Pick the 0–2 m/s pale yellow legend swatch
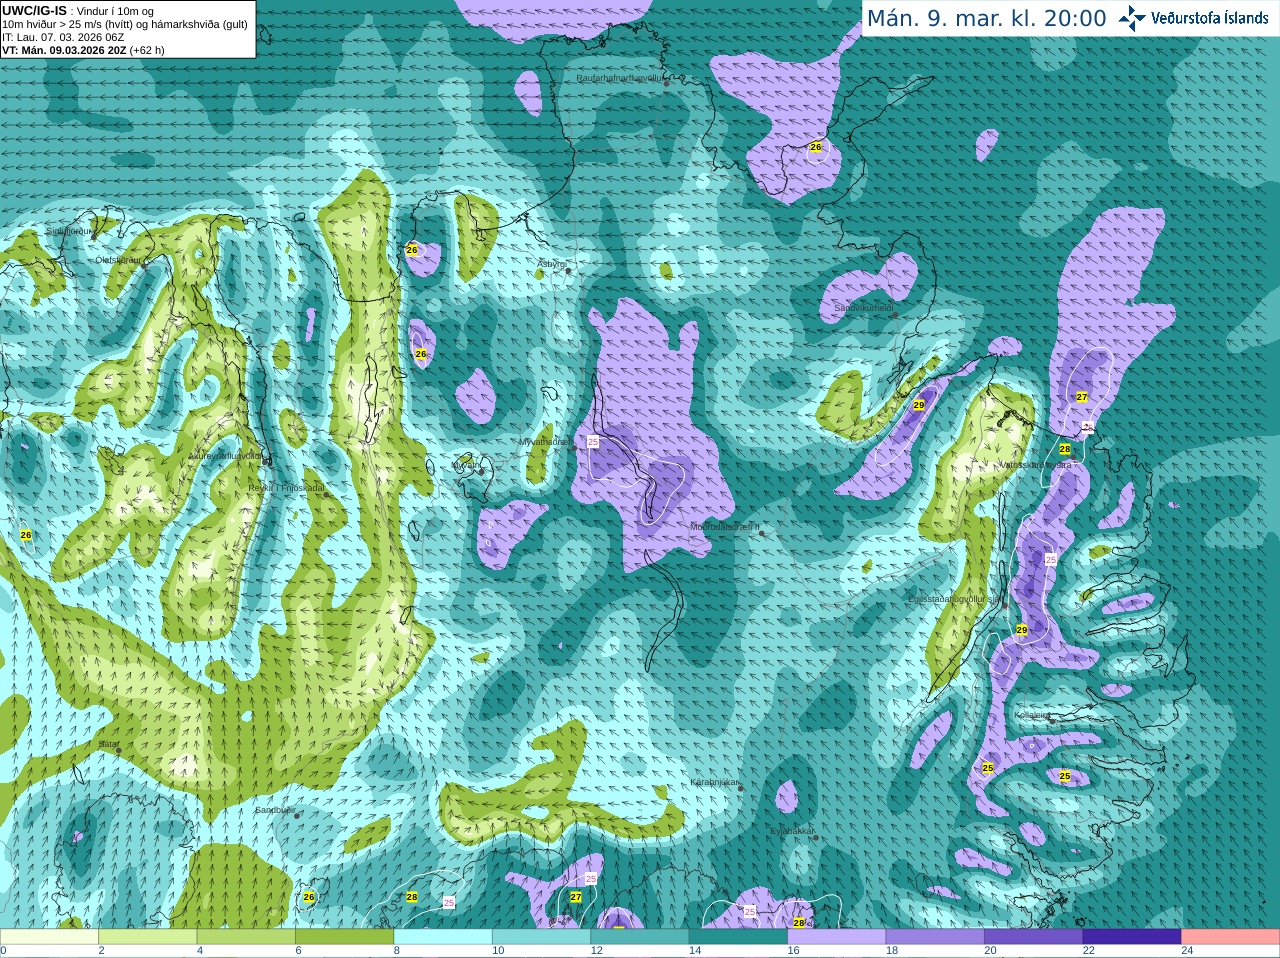Viewport: 1280px width, 958px height. pos(49,937)
